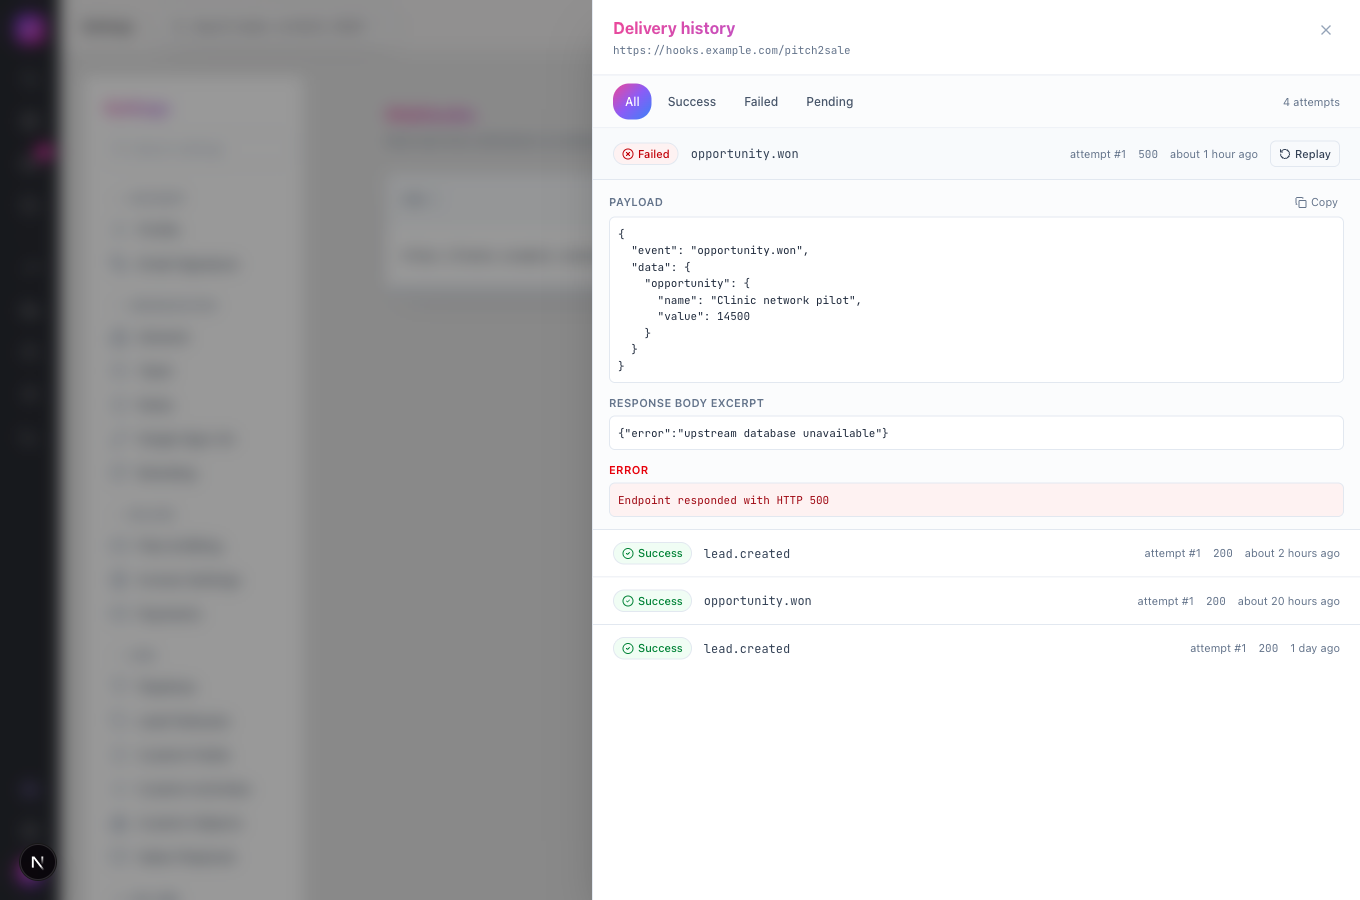Image resolution: width=1360 pixels, height=900 pixels.
Task: Click the 'about 20 hours ago' timestamp
Action: pyautogui.click(x=1288, y=601)
